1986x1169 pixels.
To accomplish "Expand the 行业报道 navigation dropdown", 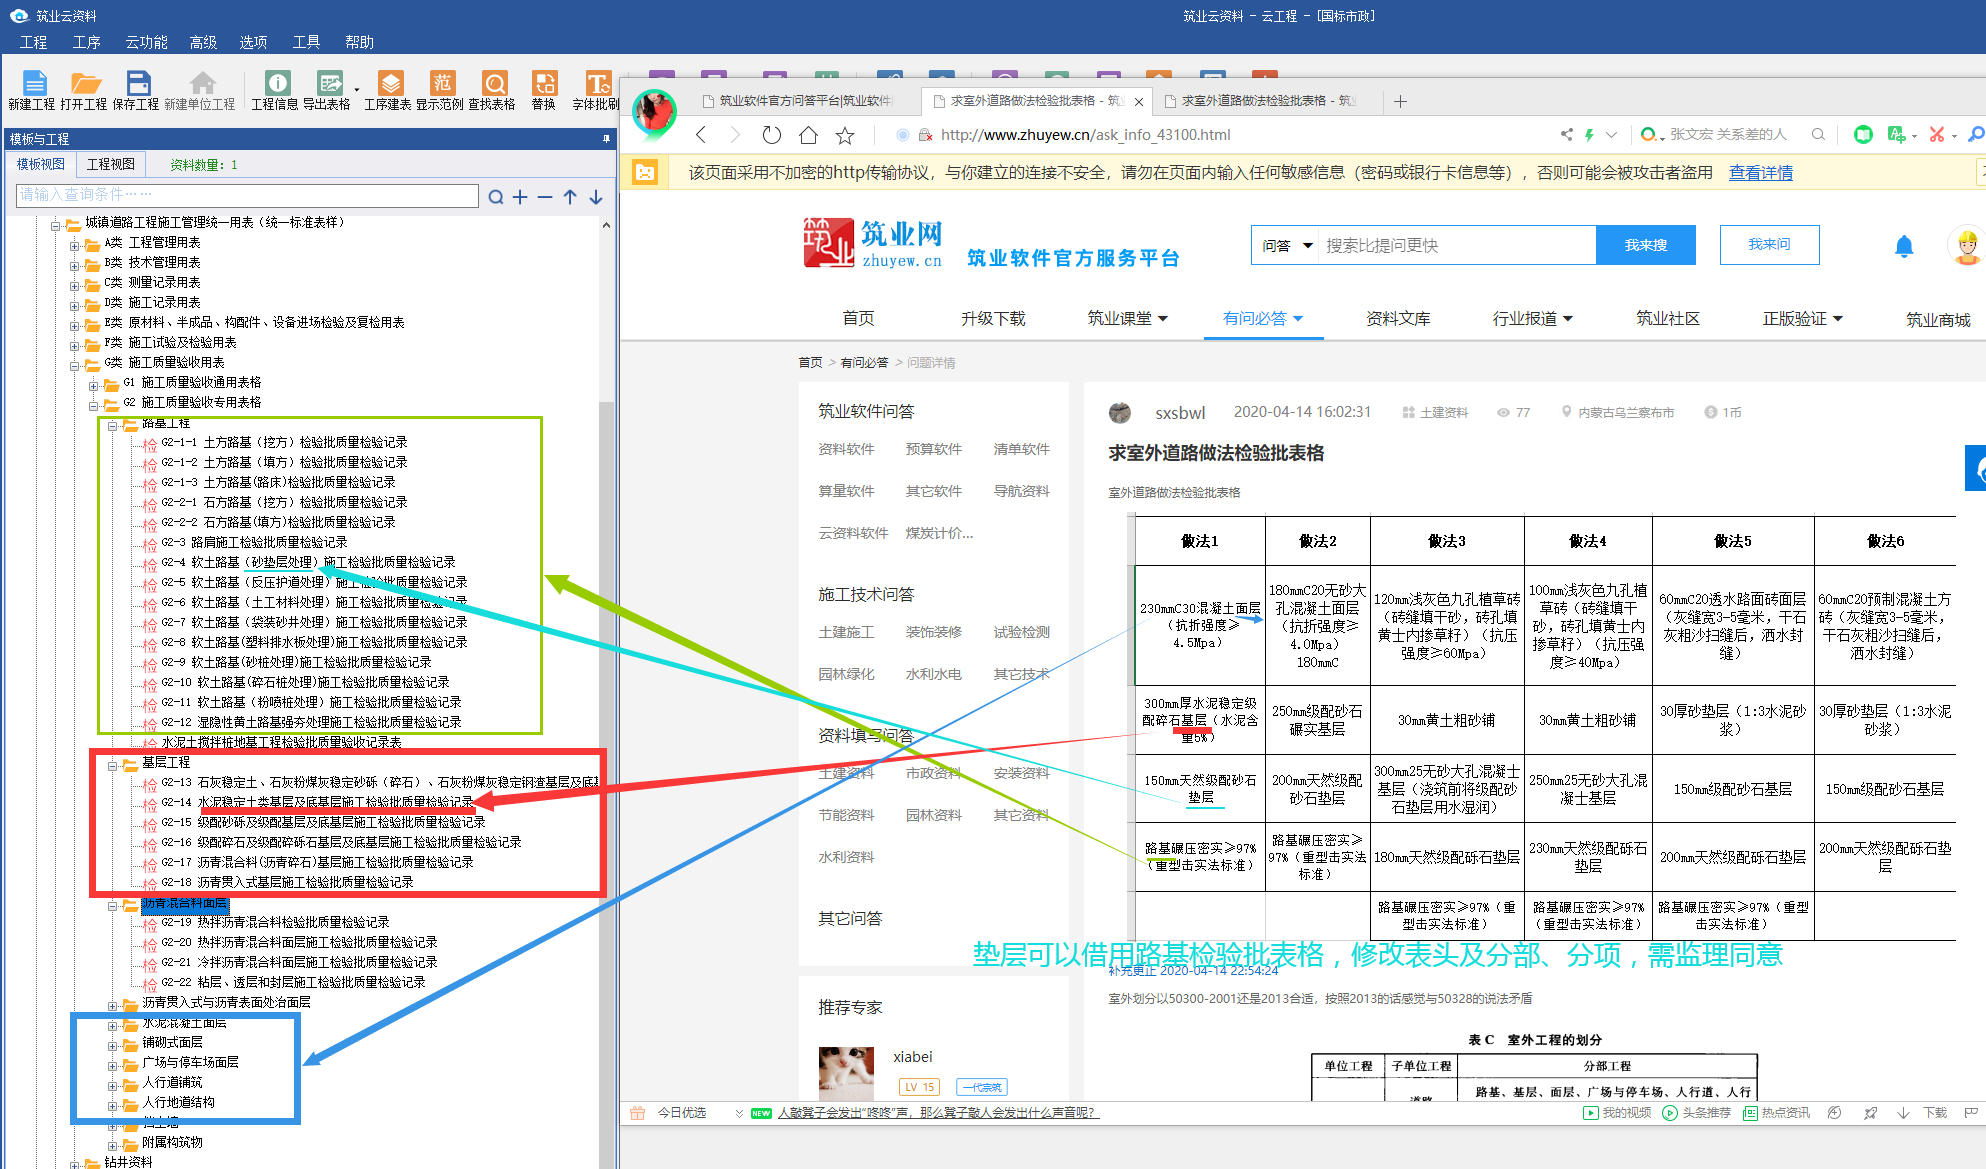I will coord(1568,319).
